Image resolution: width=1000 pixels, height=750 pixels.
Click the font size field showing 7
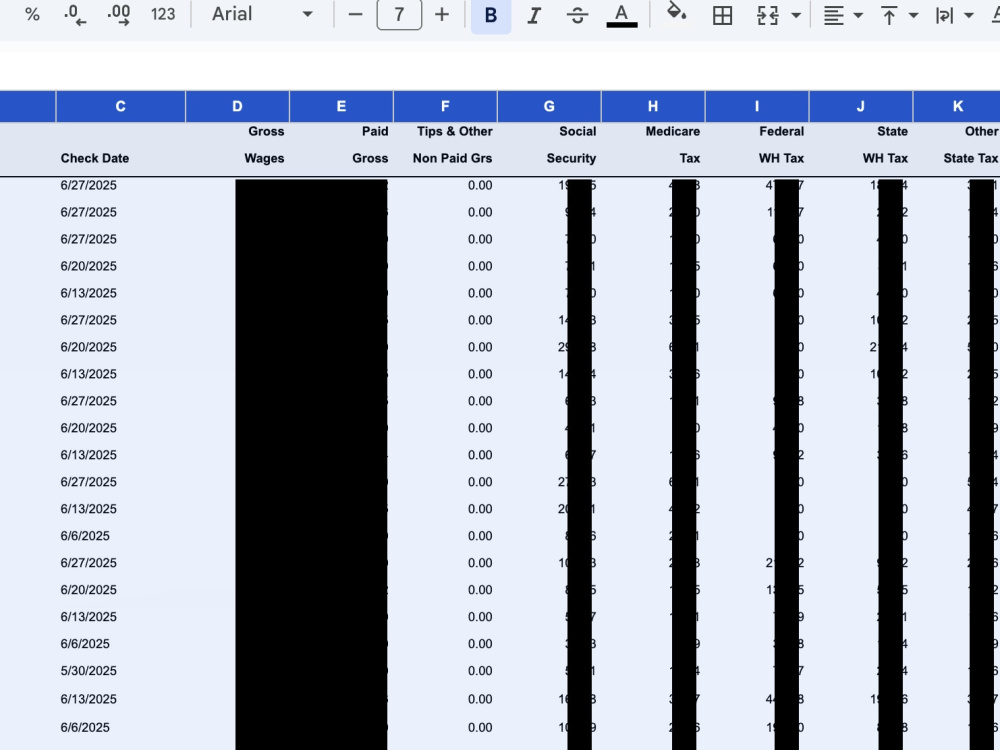[x=399, y=14]
